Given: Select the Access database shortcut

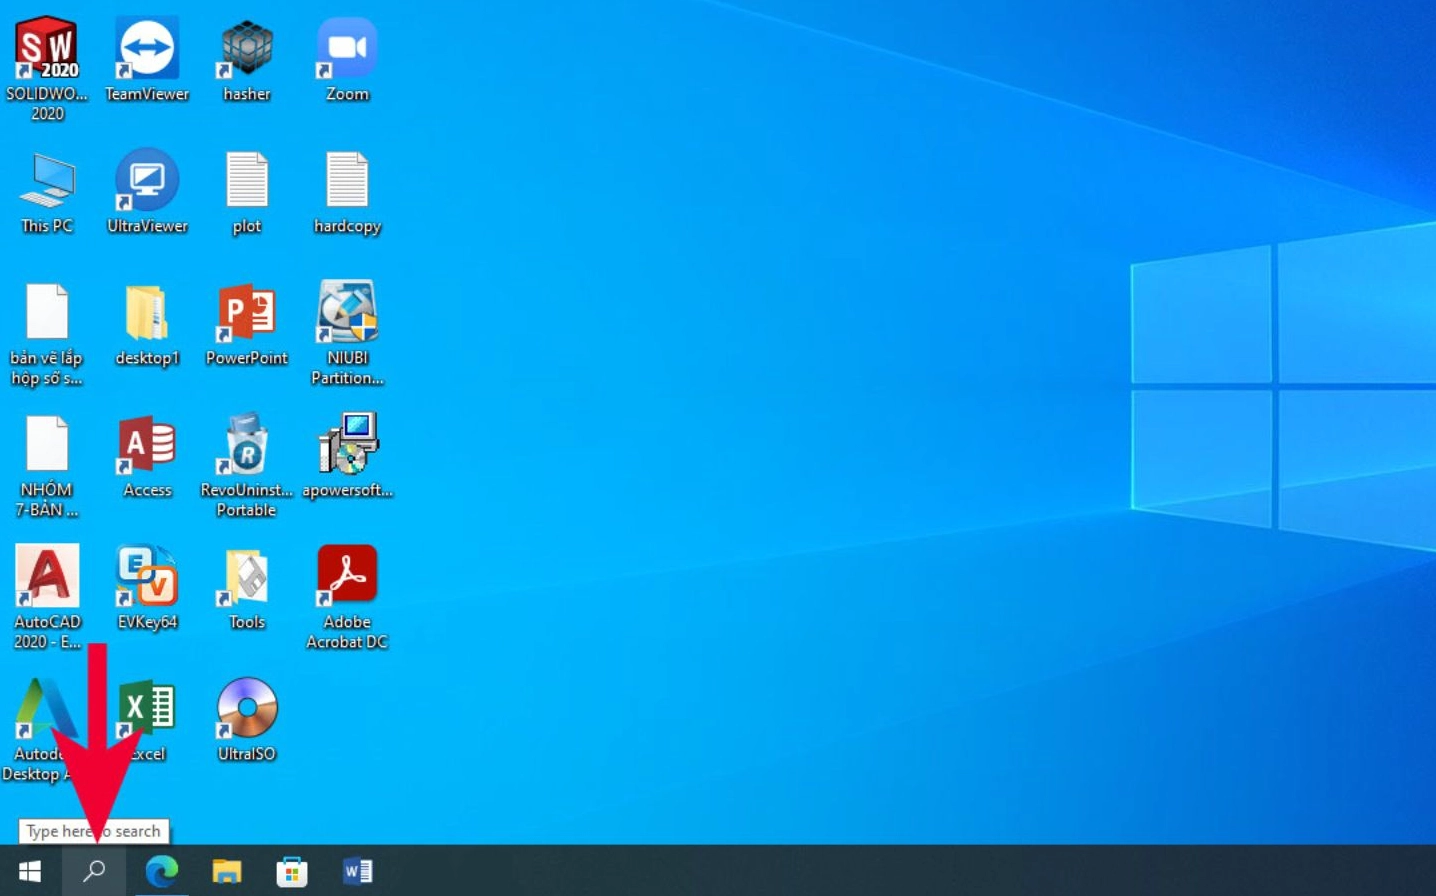Looking at the screenshot, I should (147, 444).
